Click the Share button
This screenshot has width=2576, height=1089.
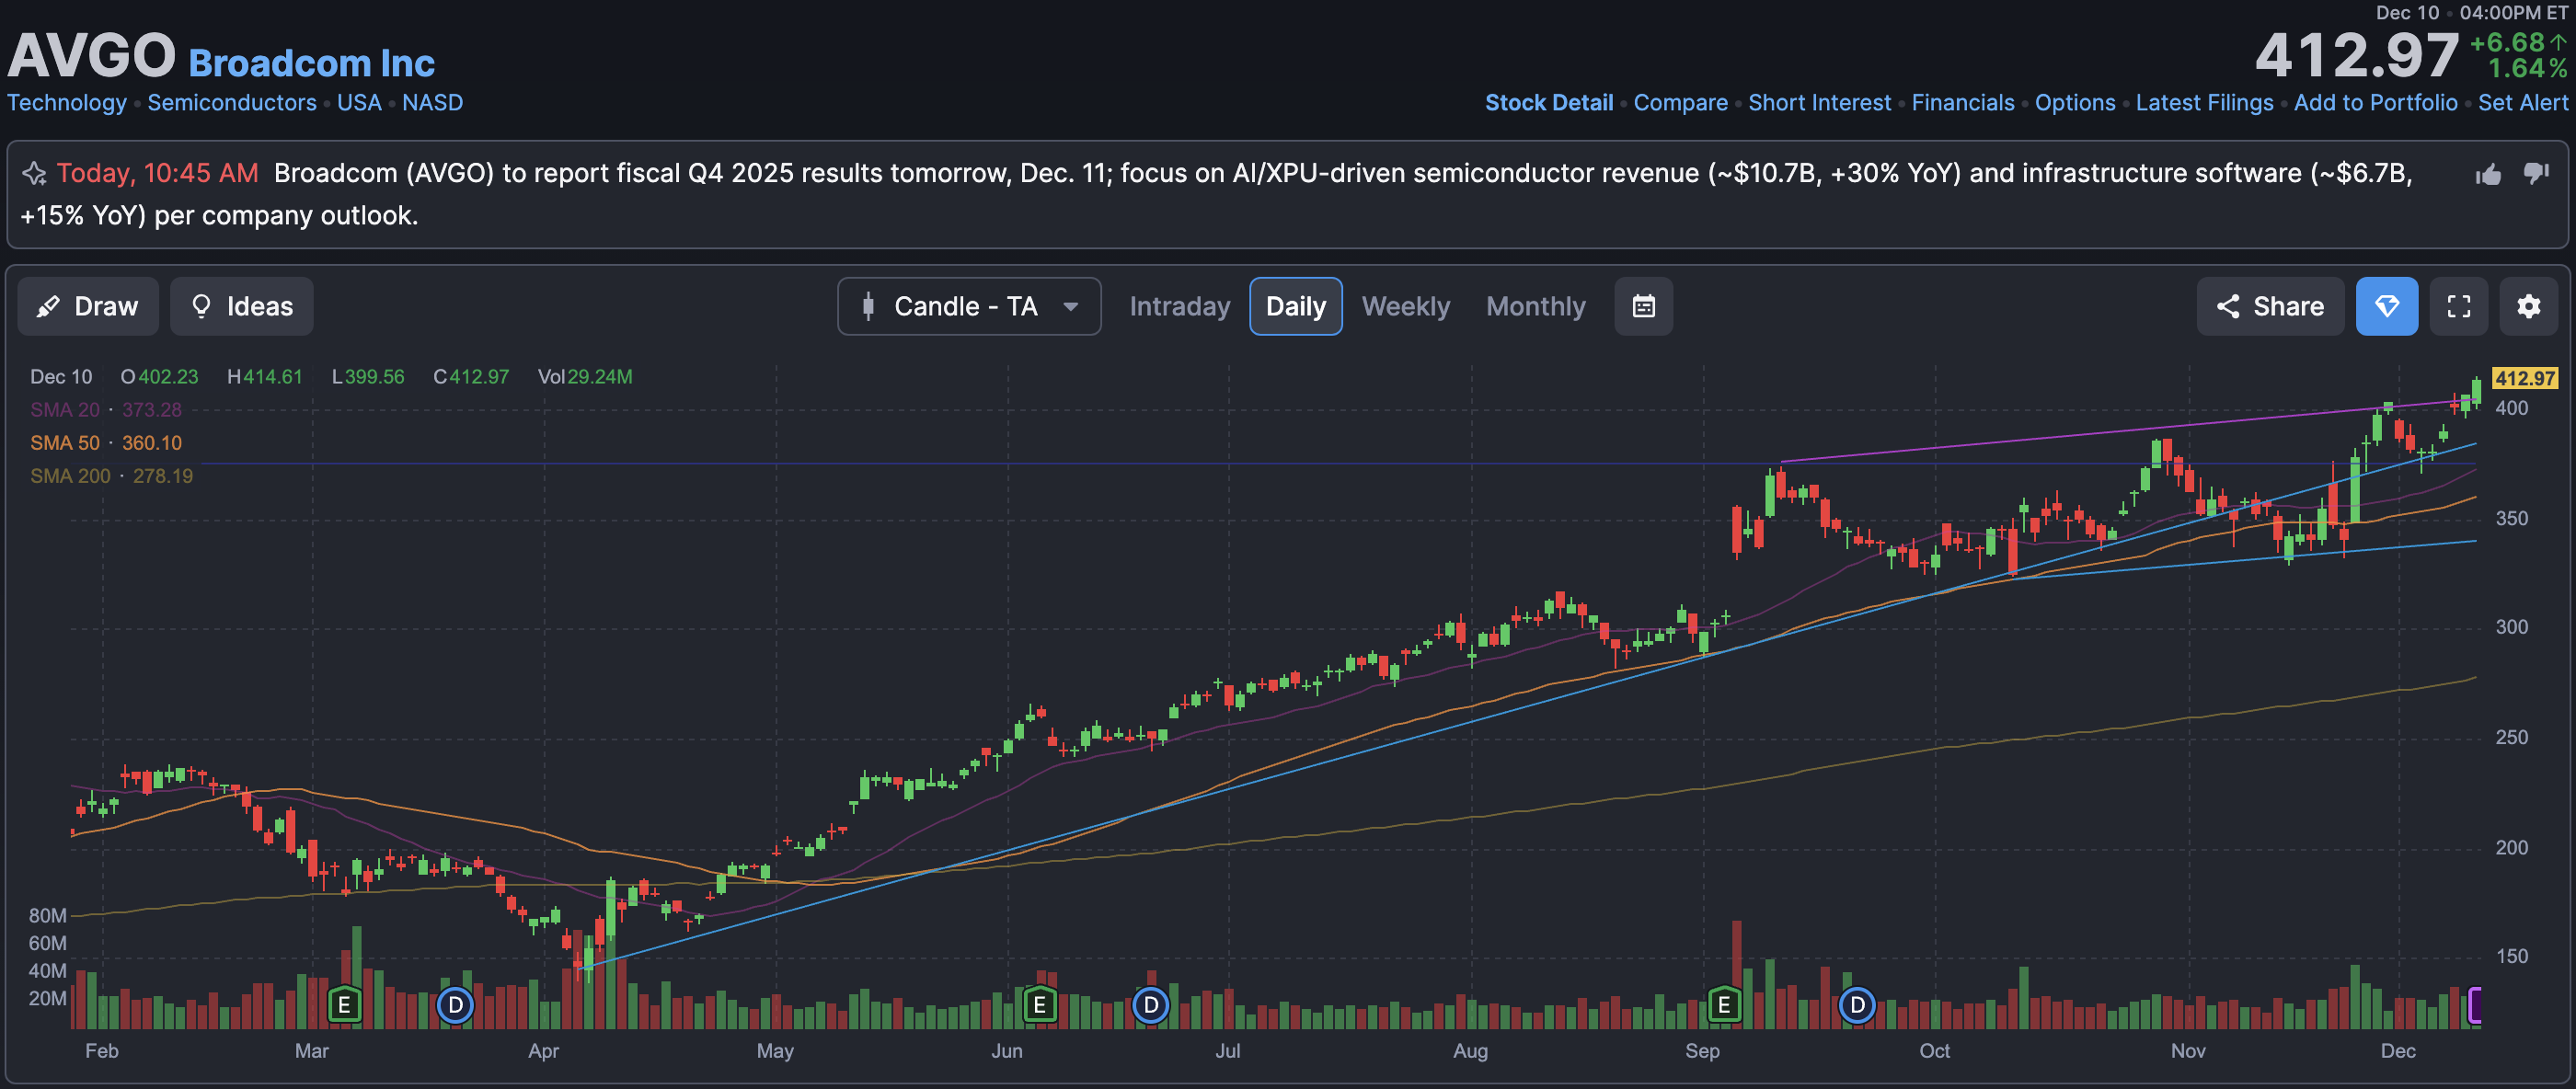[2269, 306]
